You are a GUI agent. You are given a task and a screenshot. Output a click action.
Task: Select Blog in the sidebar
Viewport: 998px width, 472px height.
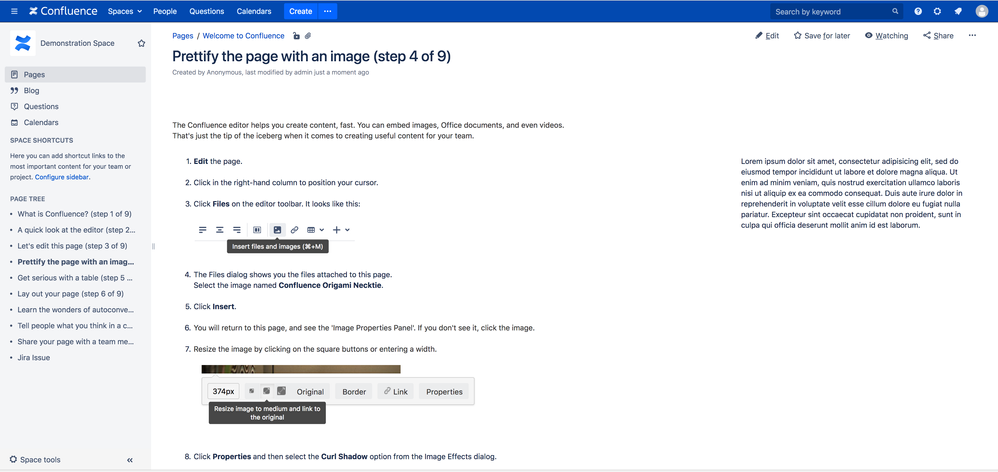coord(75,90)
